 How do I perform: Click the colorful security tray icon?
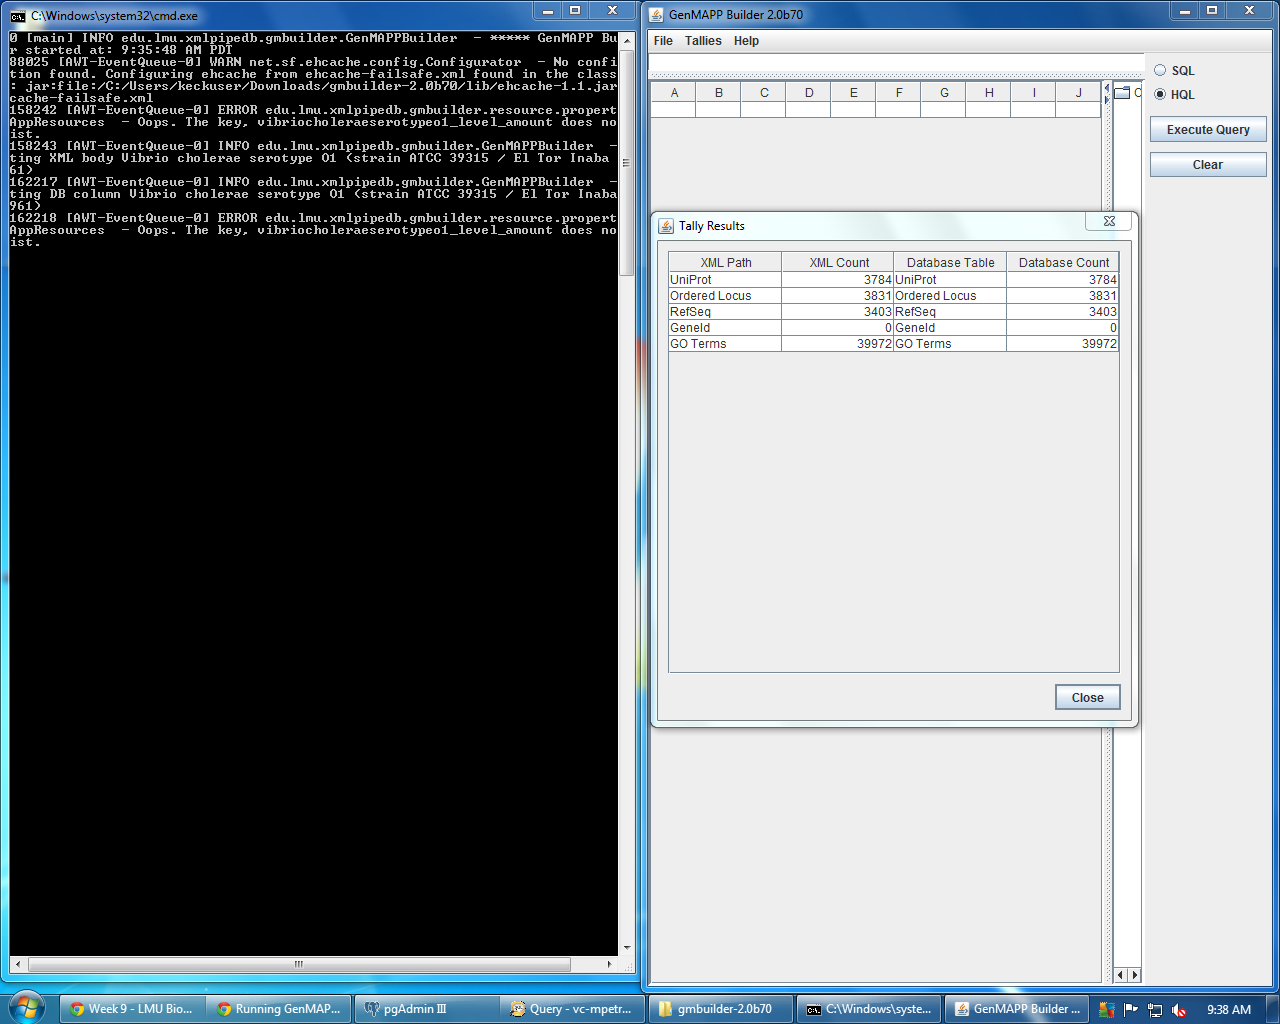point(1107,1010)
